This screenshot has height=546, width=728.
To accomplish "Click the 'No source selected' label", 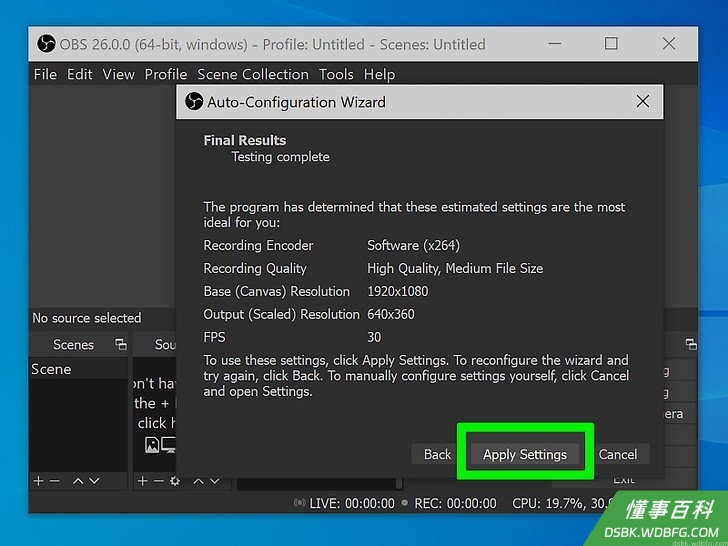I will 86,318.
